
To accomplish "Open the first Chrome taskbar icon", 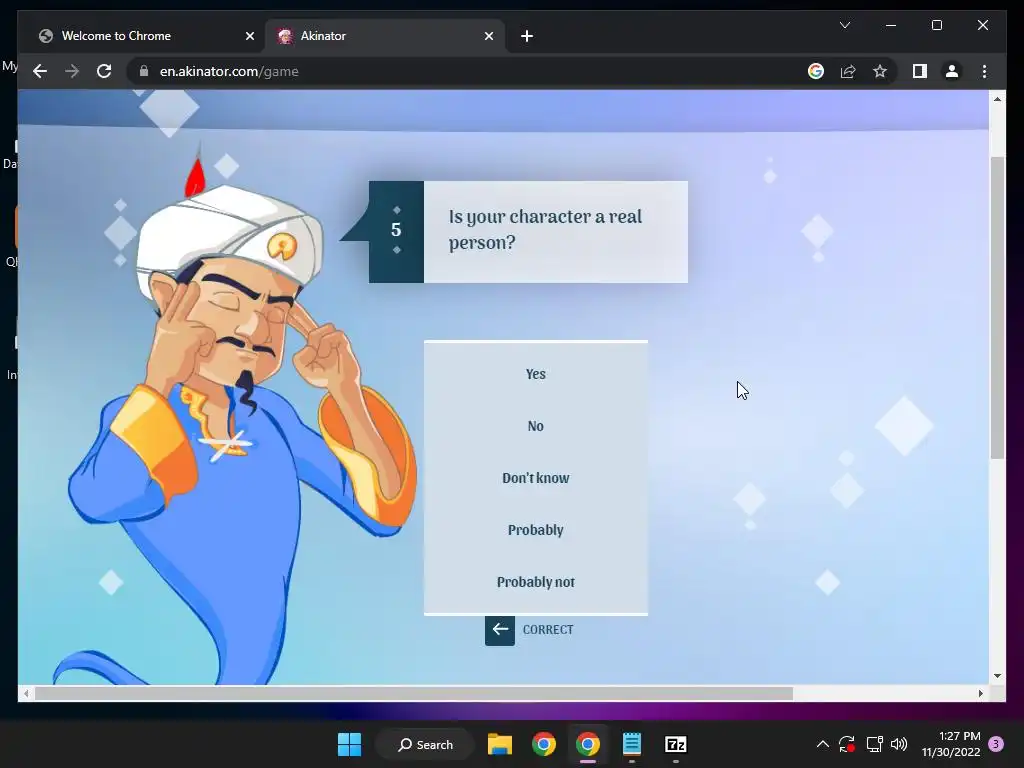I will click(543, 744).
